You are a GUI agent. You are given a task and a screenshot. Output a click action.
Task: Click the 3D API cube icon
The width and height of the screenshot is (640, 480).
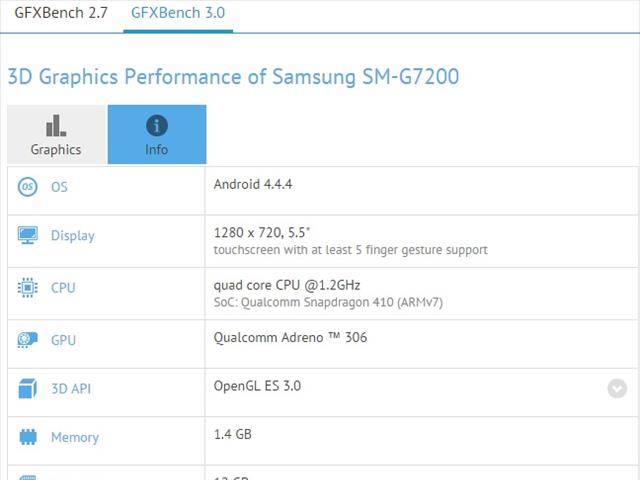28,388
